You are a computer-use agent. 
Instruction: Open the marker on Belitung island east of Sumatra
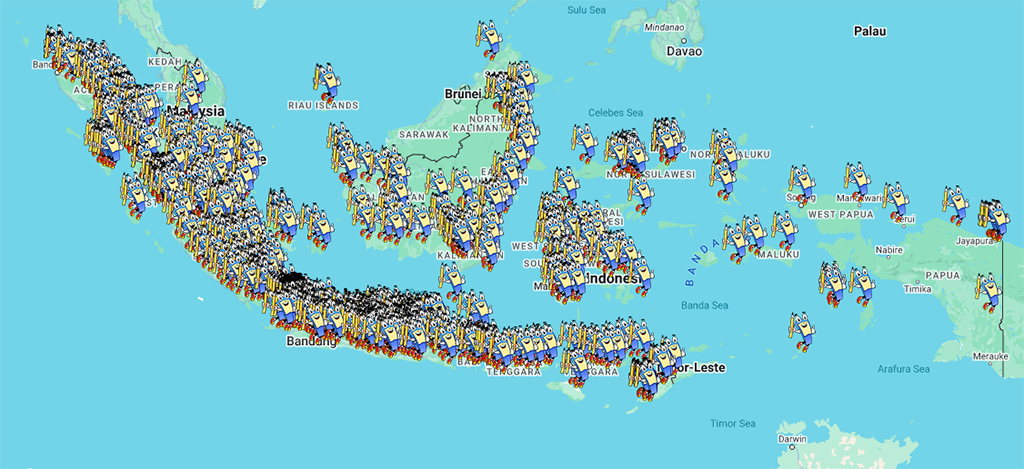pyautogui.click(x=319, y=225)
